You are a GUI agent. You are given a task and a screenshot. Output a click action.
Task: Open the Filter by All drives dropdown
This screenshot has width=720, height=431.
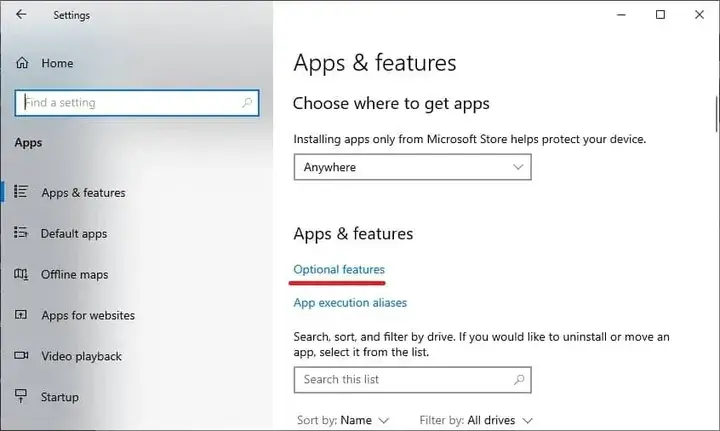click(x=476, y=420)
